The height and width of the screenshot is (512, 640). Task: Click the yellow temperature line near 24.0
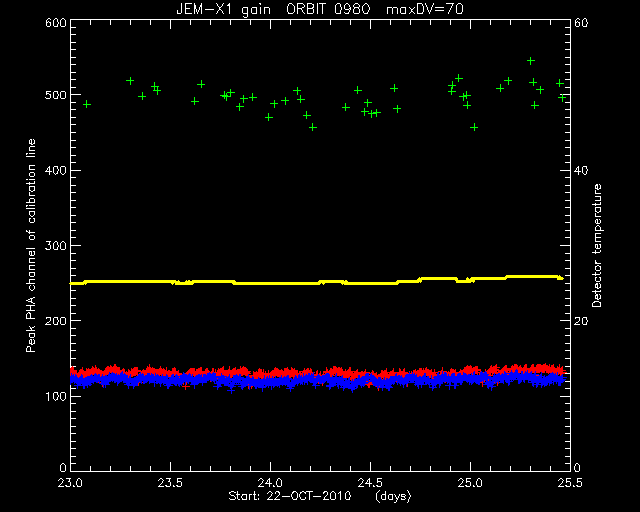[271, 283]
